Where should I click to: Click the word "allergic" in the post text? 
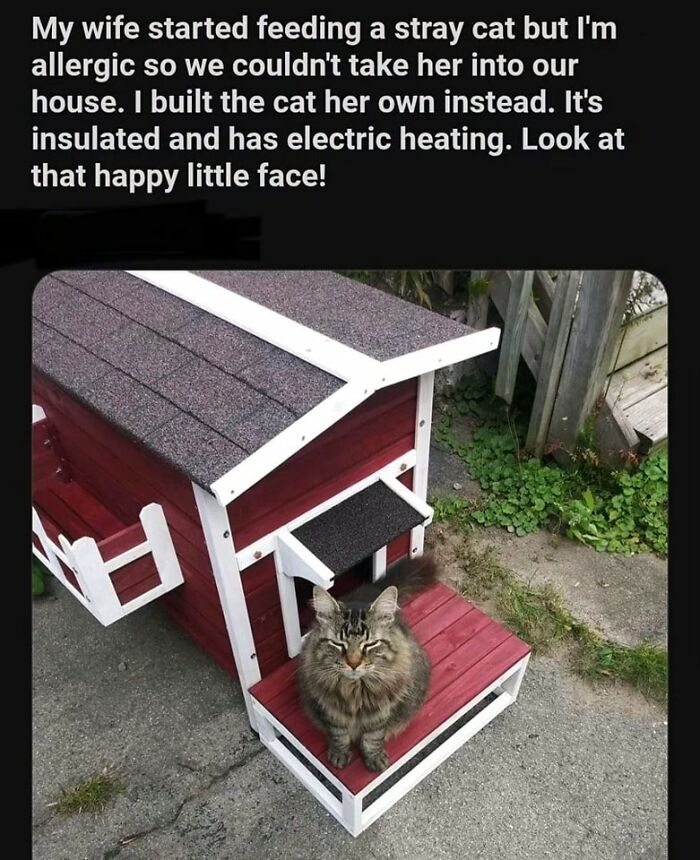pyautogui.click(x=83, y=66)
